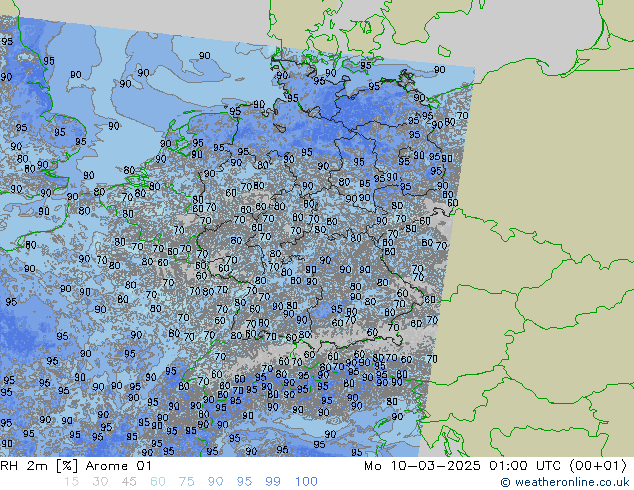Select legend value 45 in colour scale

129,482
